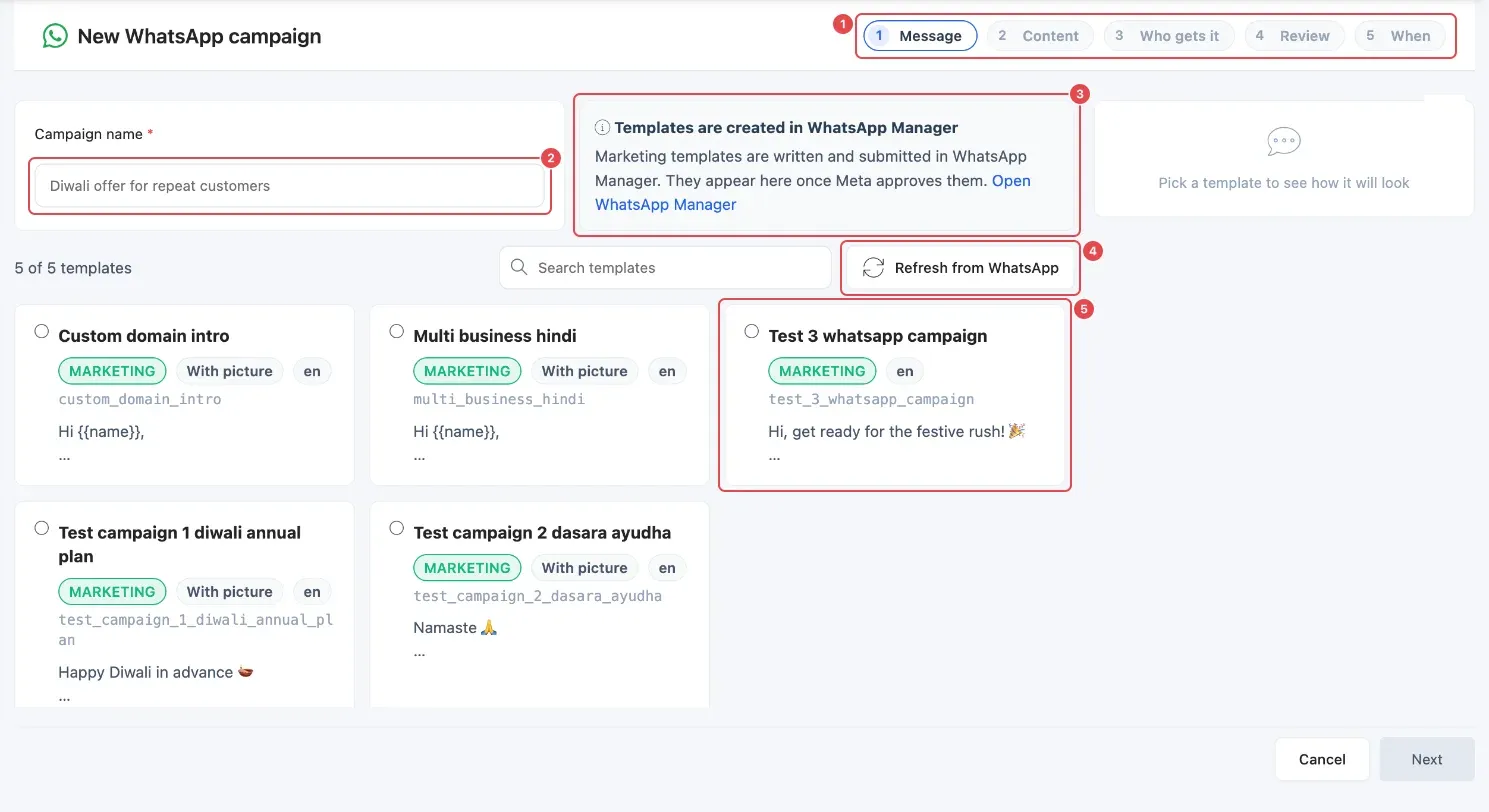Click the Campaign name input field
1489x812 pixels.
pos(290,186)
